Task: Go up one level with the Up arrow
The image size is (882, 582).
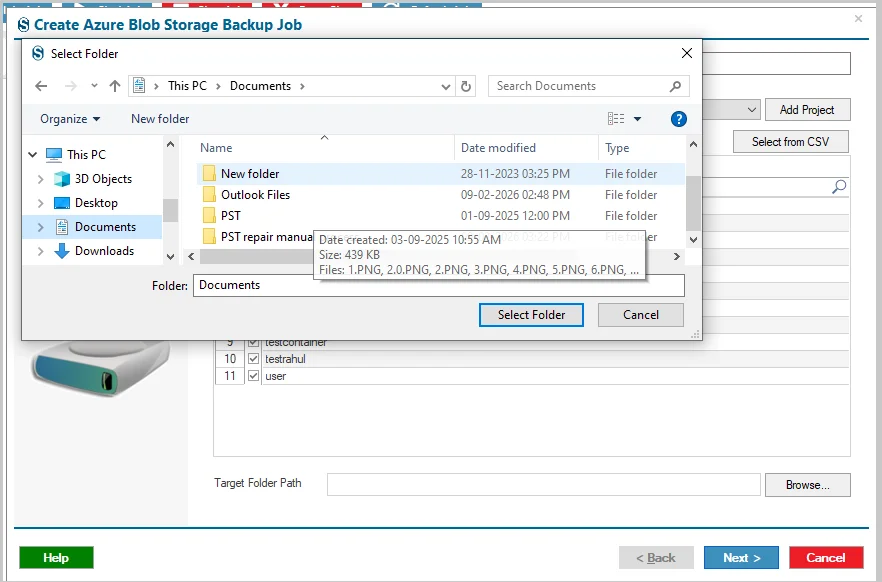Action: pyautogui.click(x=115, y=86)
